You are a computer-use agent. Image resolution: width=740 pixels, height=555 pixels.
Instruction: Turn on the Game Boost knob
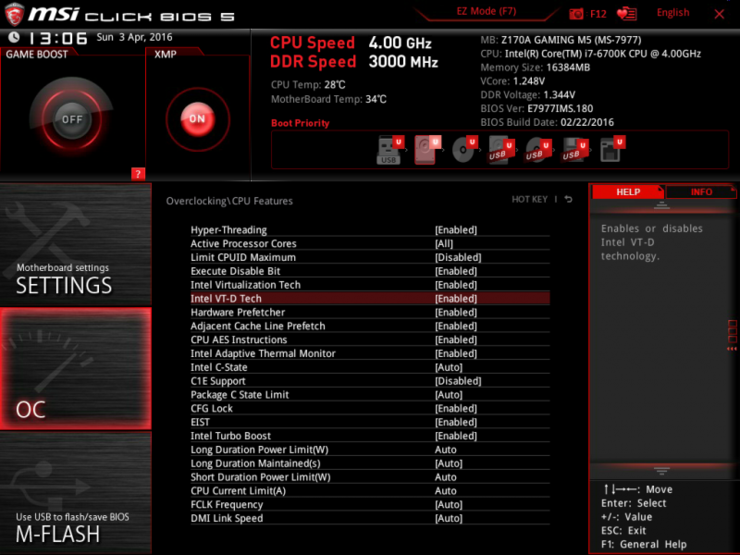[x=72, y=119]
